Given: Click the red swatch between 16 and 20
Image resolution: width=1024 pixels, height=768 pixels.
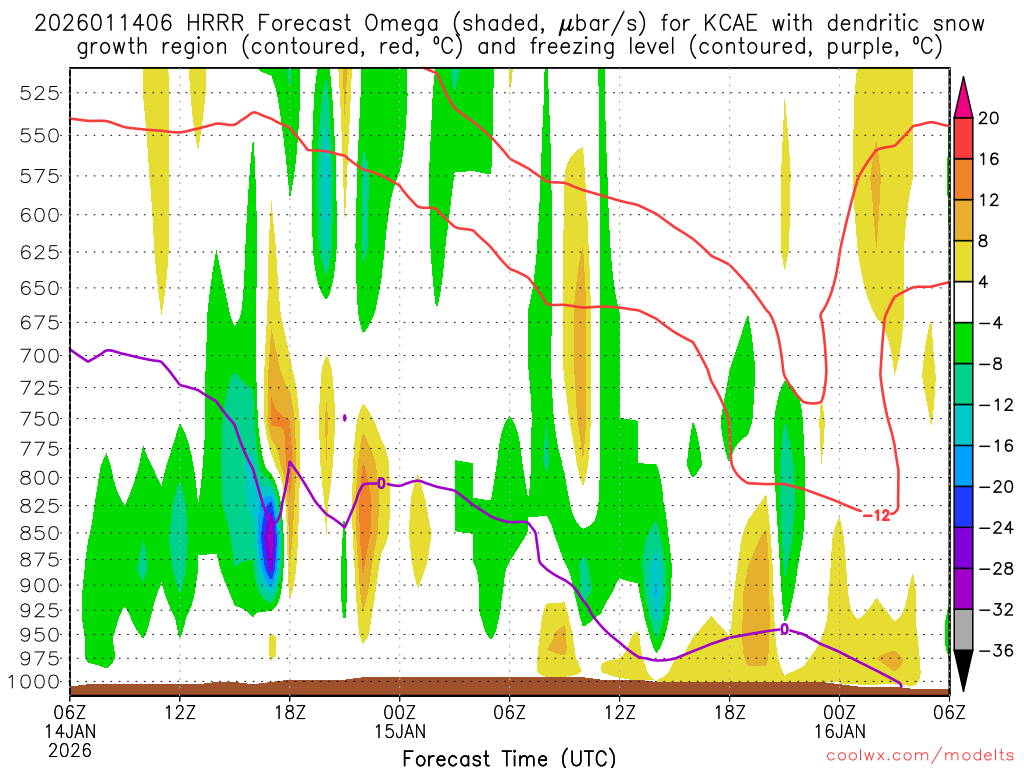Looking at the screenshot, I should (x=963, y=138).
